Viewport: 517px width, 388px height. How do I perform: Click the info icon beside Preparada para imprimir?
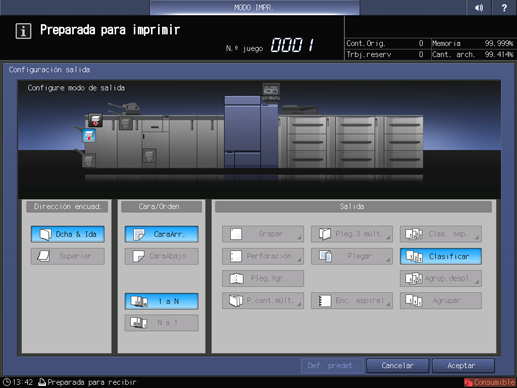point(23,31)
